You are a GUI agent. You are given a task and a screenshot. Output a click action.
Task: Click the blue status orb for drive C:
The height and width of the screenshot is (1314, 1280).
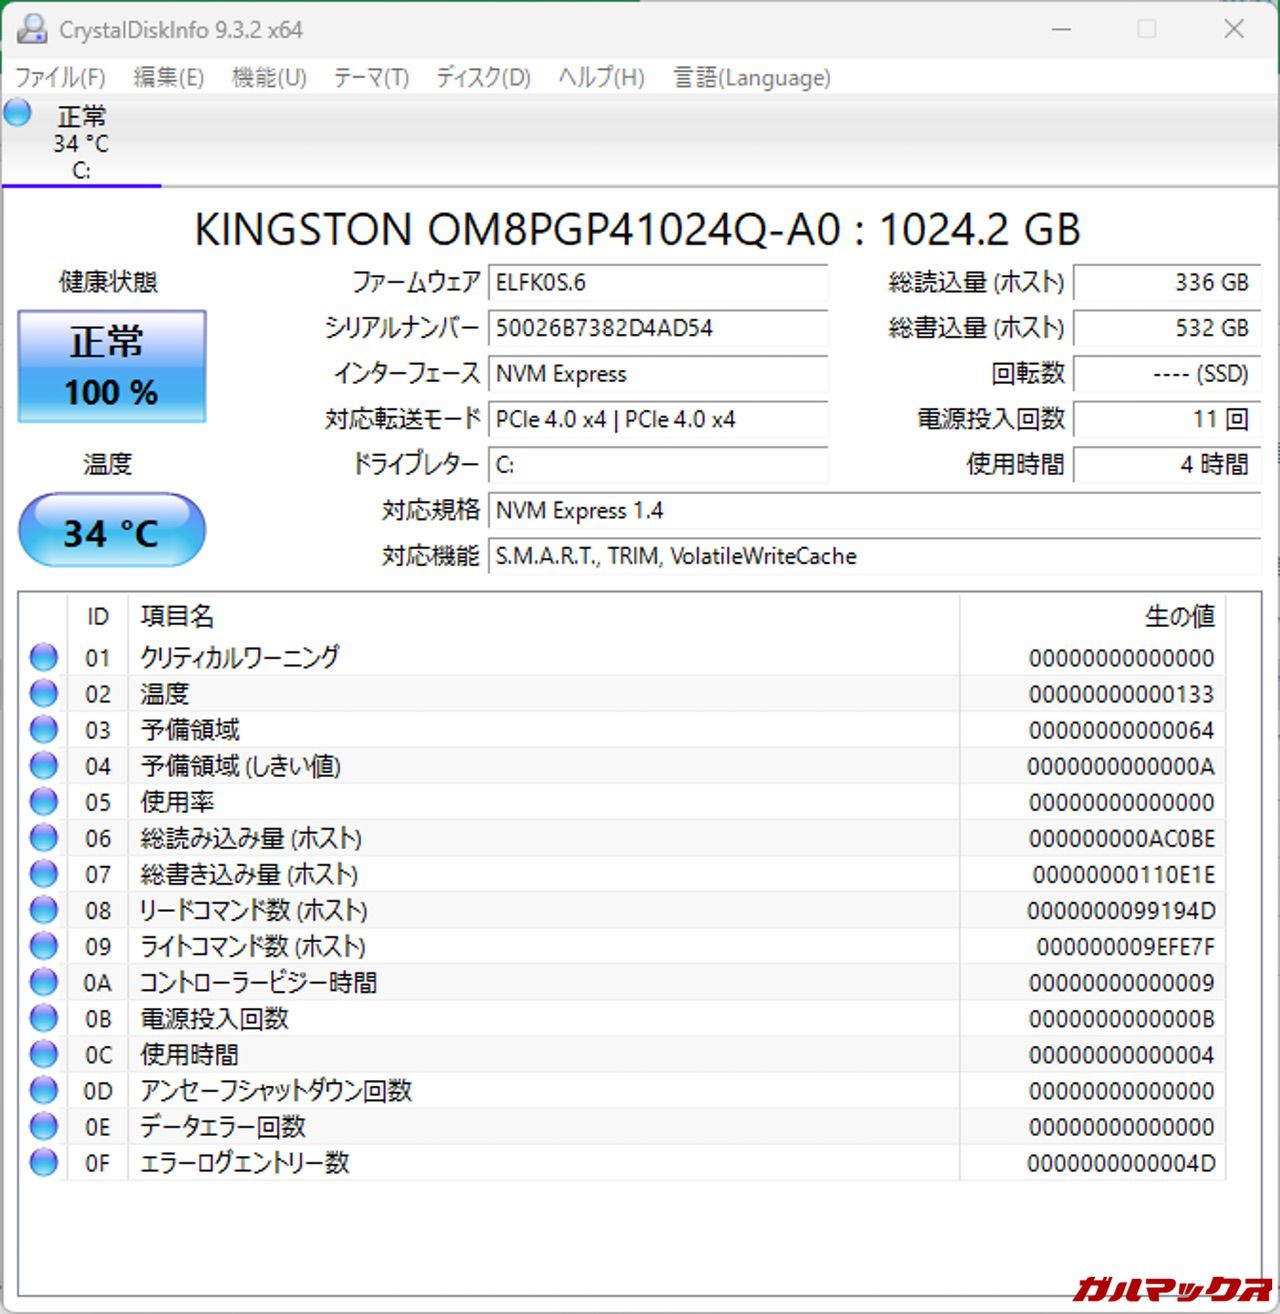click(18, 113)
